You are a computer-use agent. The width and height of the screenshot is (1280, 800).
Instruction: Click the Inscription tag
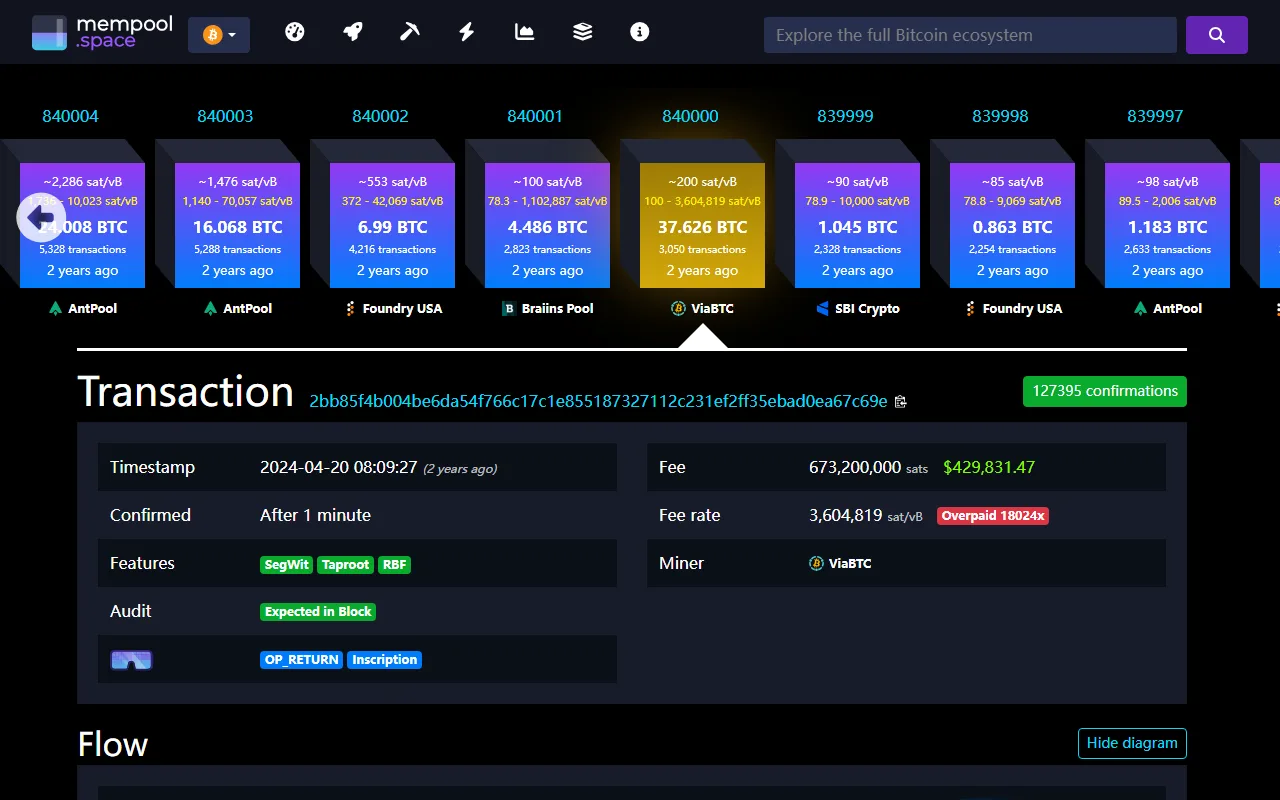pyautogui.click(x=385, y=660)
